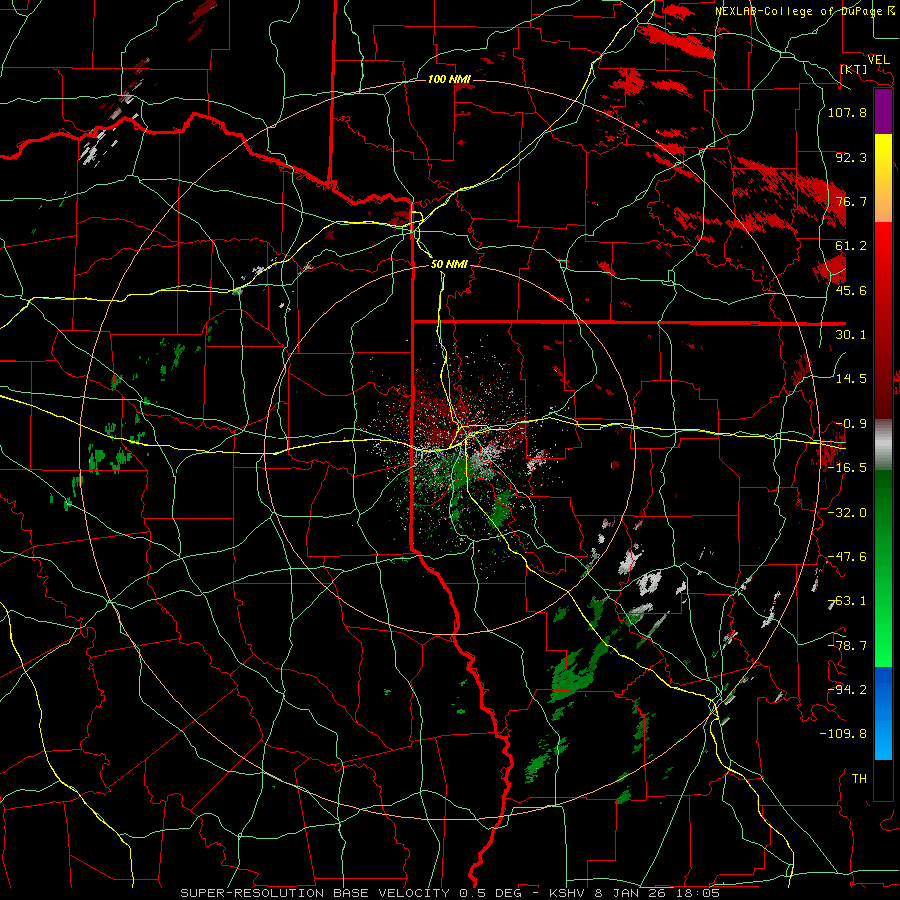Click the -32.0 velocity scale value
900x900 pixels.
click(847, 513)
